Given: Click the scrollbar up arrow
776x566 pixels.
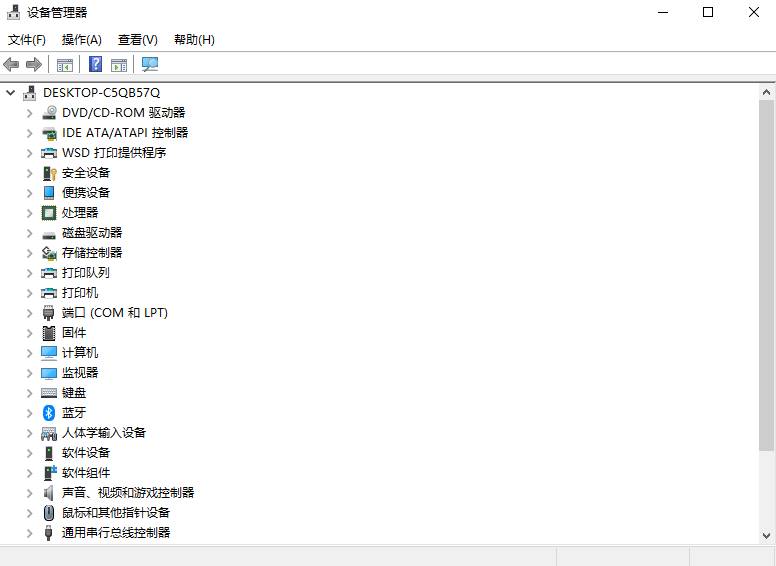Looking at the screenshot, I should tap(766, 92).
